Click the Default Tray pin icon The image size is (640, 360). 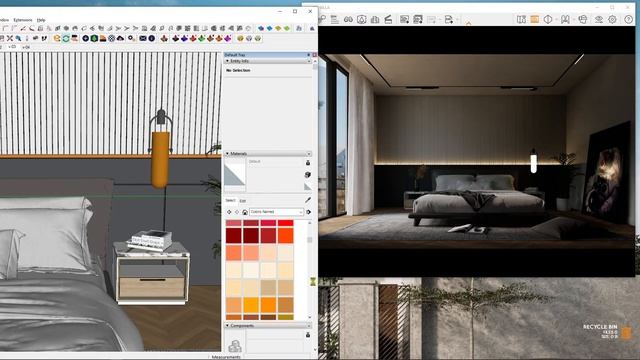pos(309,55)
